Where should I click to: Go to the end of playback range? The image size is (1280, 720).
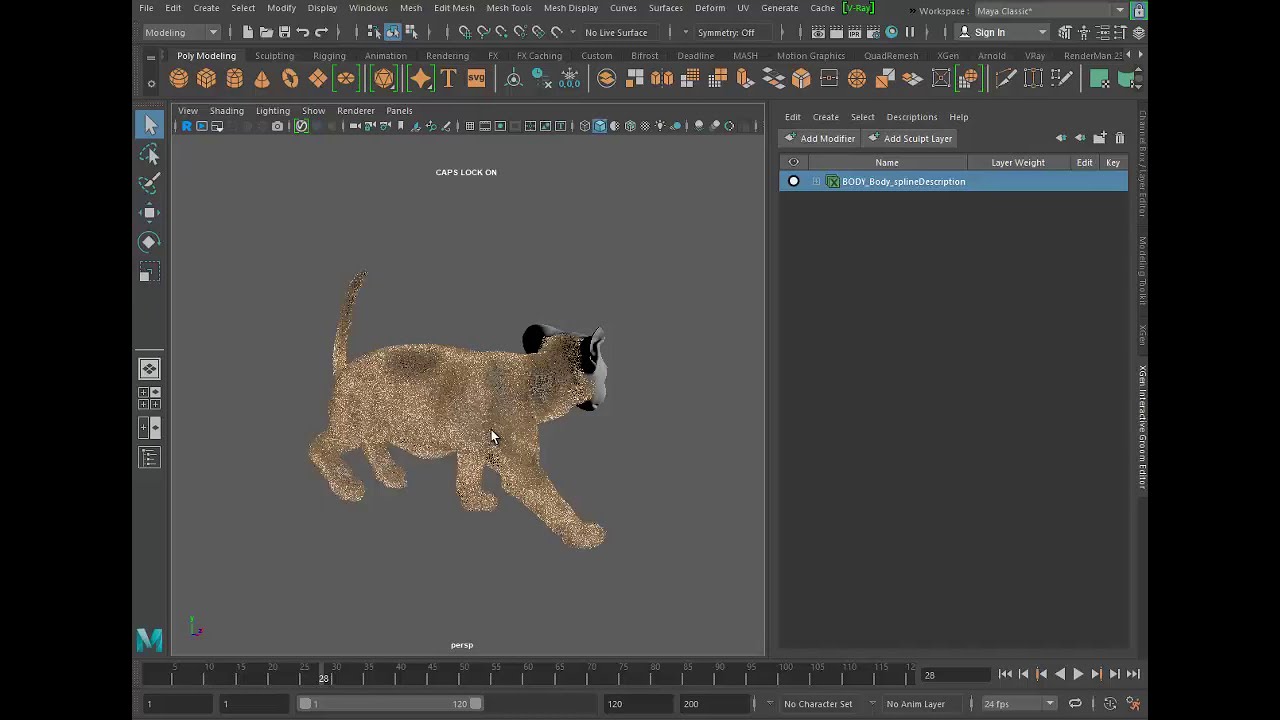click(1133, 675)
